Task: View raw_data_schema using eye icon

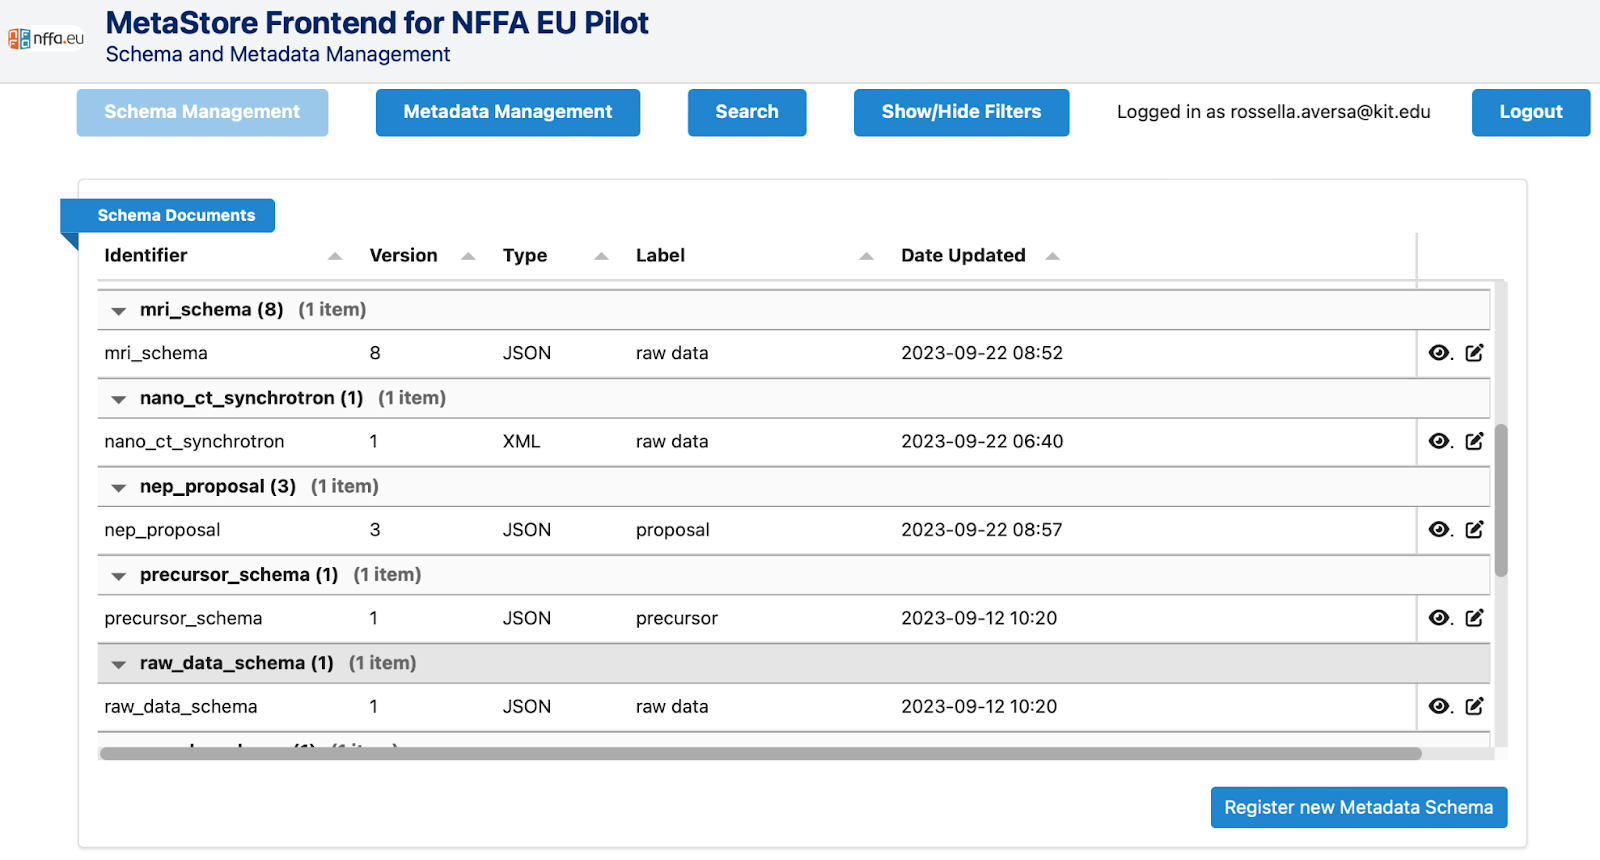Action: [x=1439, y=706]
